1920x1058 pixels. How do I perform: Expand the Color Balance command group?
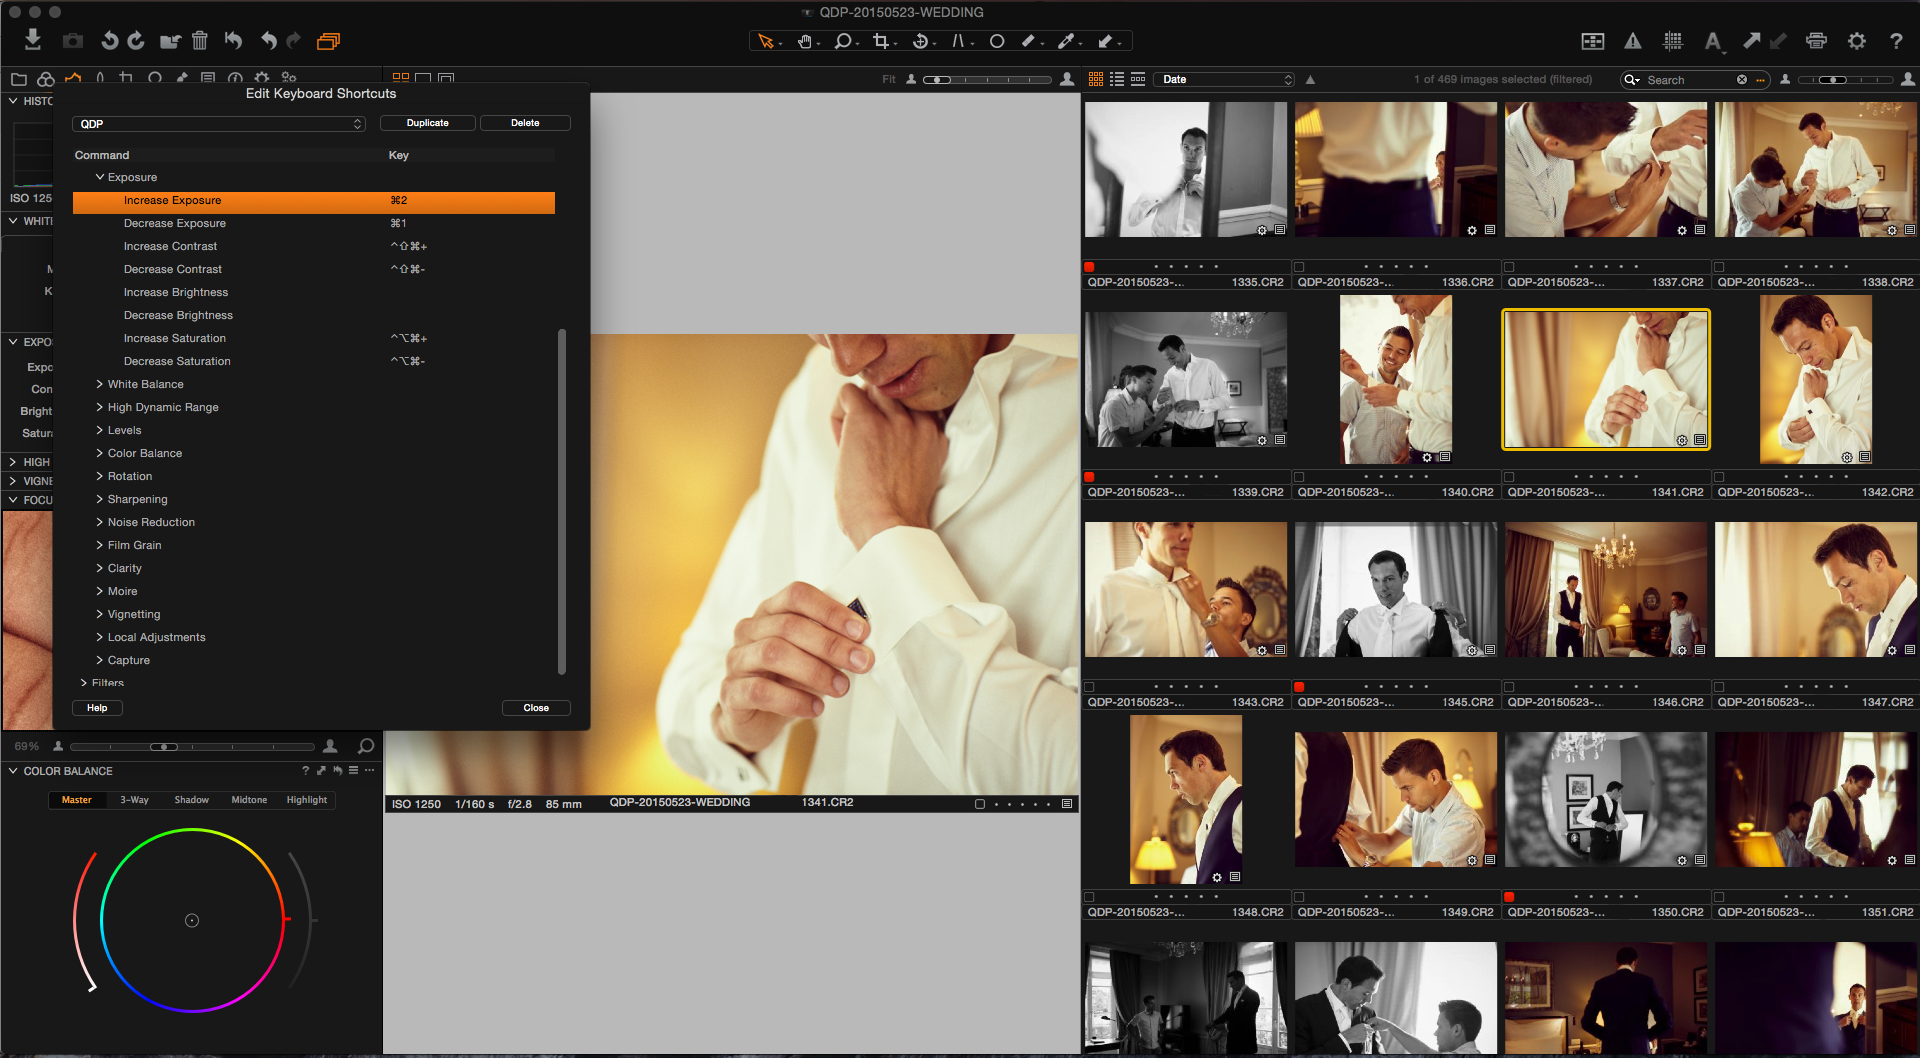(x=100, y=453)
